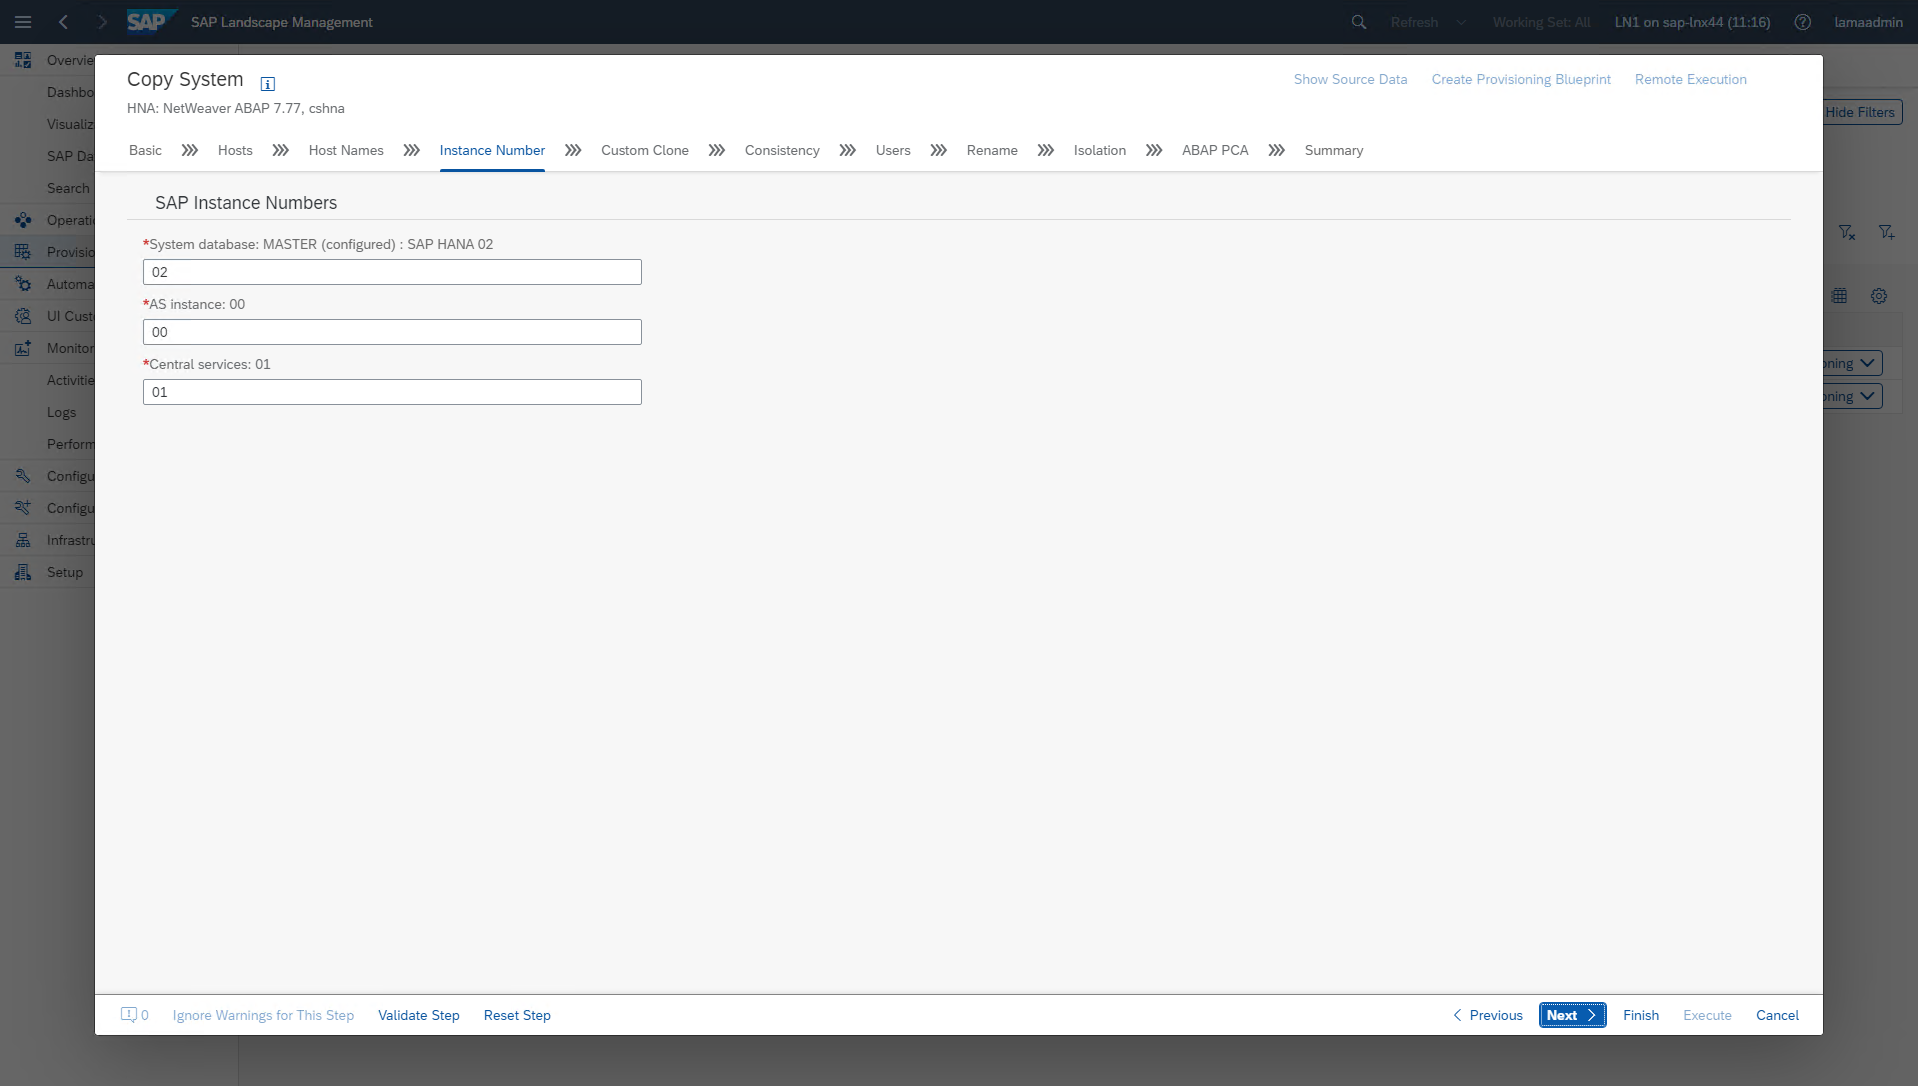
Task: Click the Copy System info icon
Action: coord(267,84)
